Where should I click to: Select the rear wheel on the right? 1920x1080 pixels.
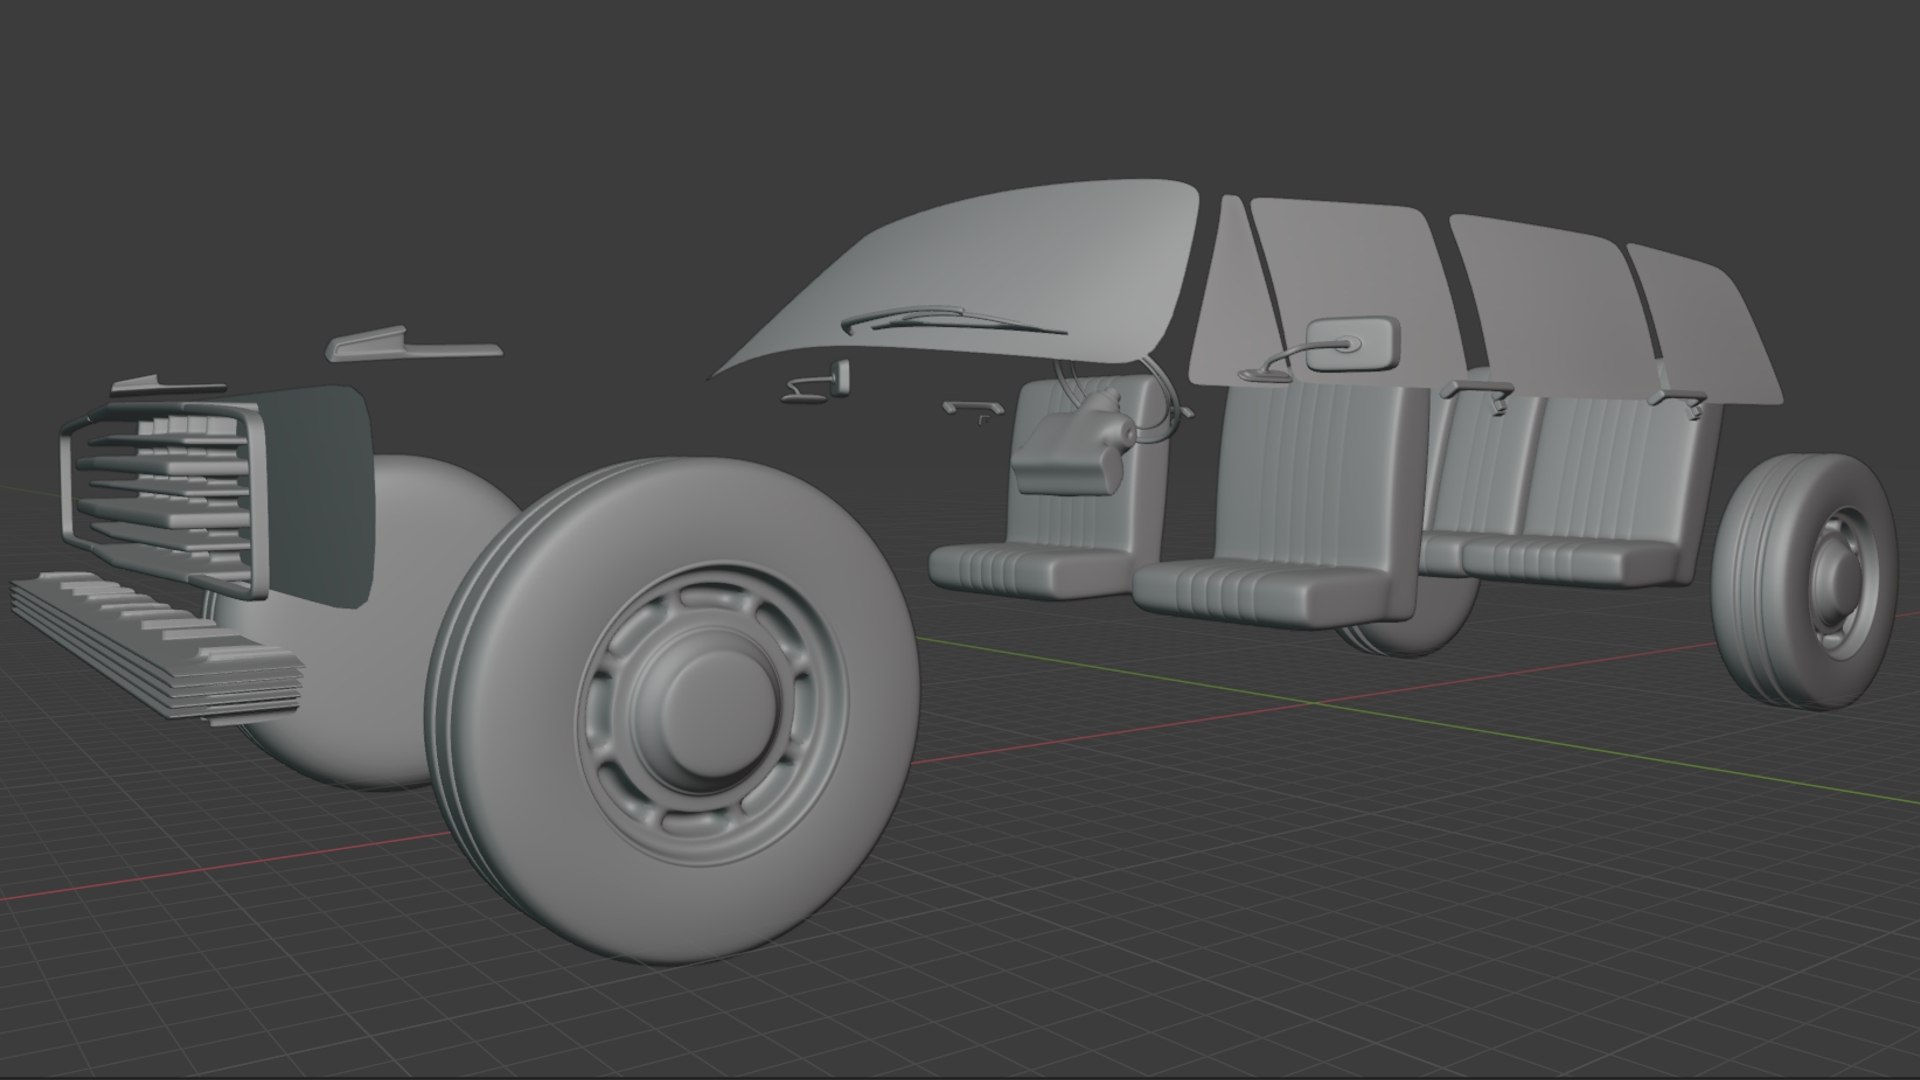pos(1803,580)
